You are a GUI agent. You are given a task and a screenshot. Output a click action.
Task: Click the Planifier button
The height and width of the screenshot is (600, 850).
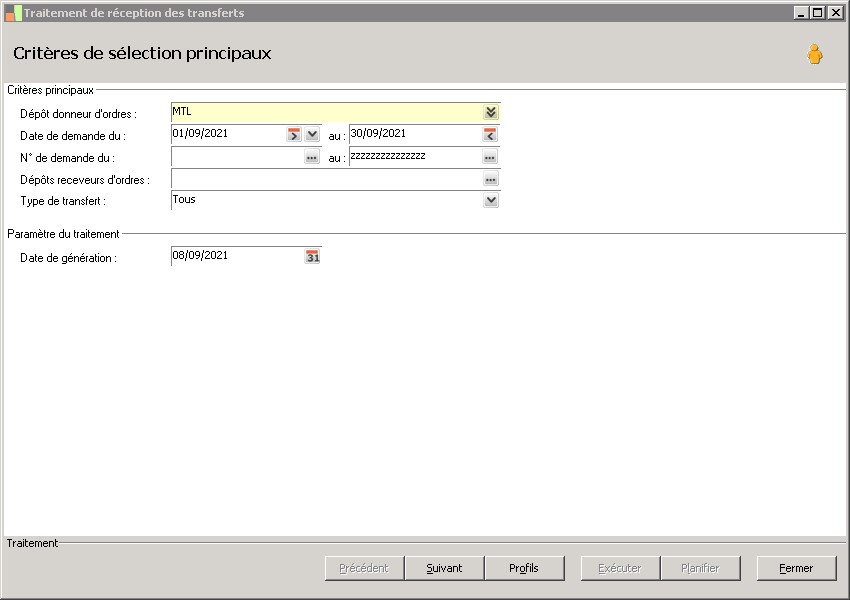click(x=700, y=568)
